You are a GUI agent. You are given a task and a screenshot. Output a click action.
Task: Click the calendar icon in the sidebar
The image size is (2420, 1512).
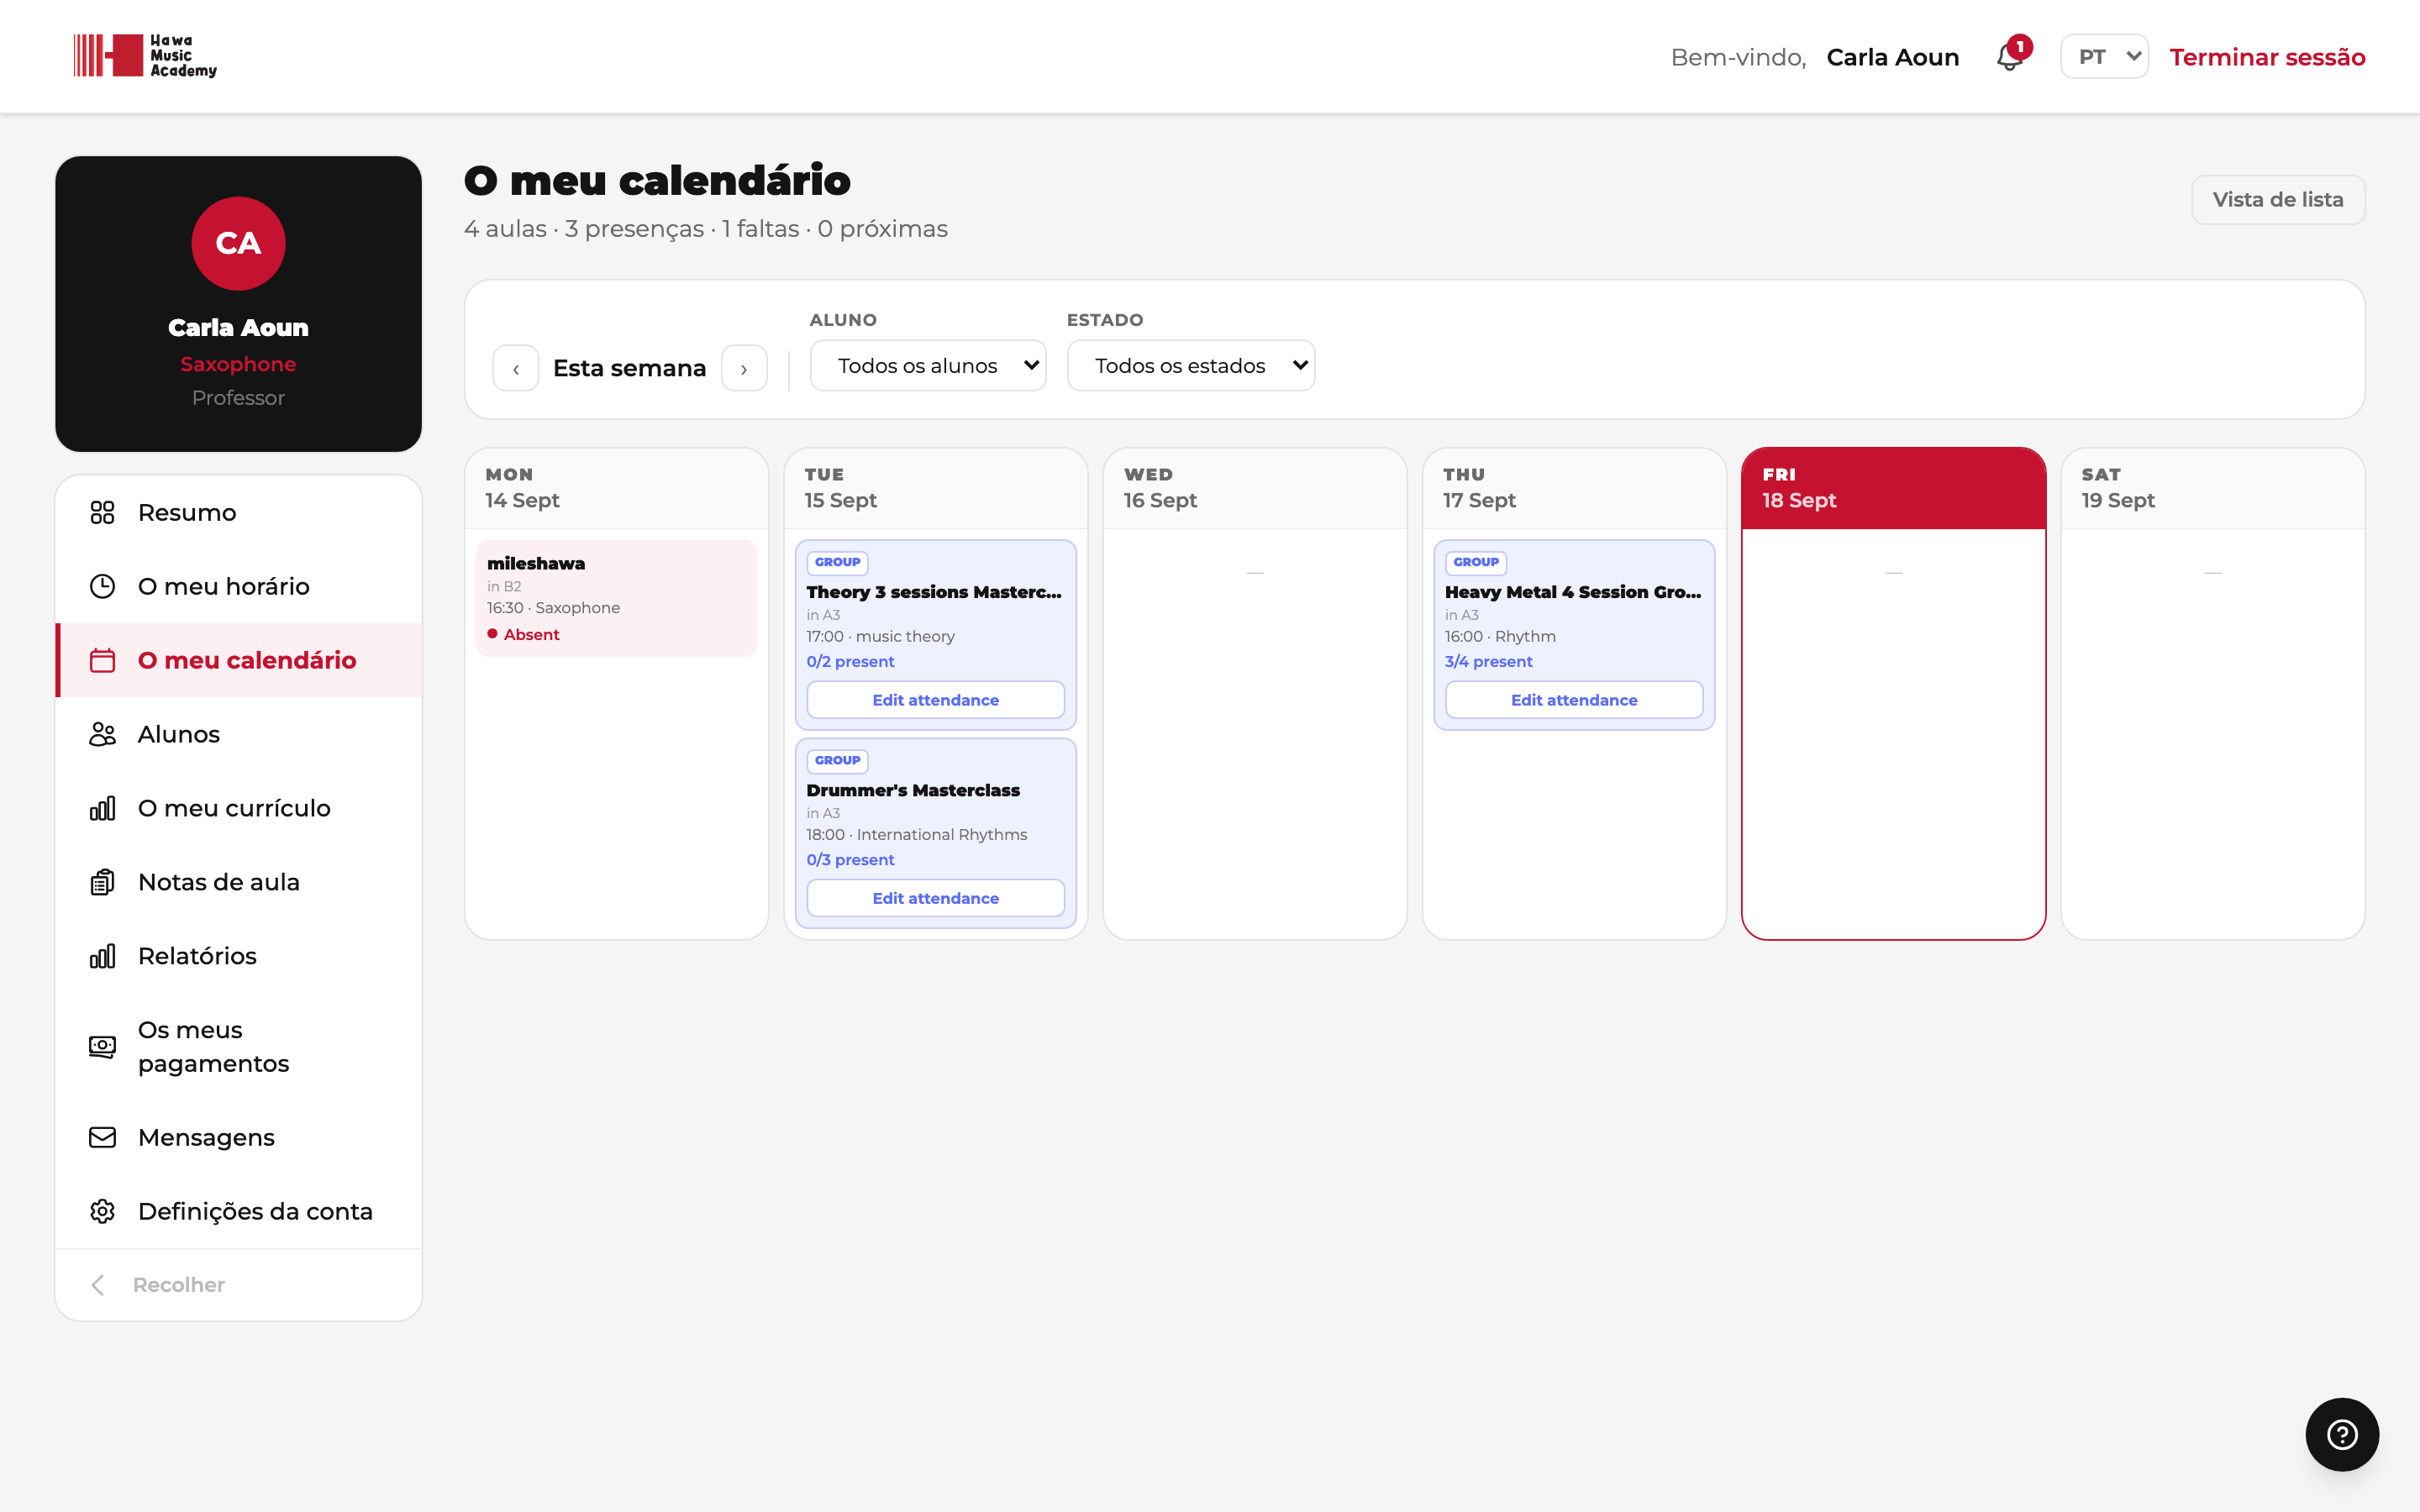[102, 660]
